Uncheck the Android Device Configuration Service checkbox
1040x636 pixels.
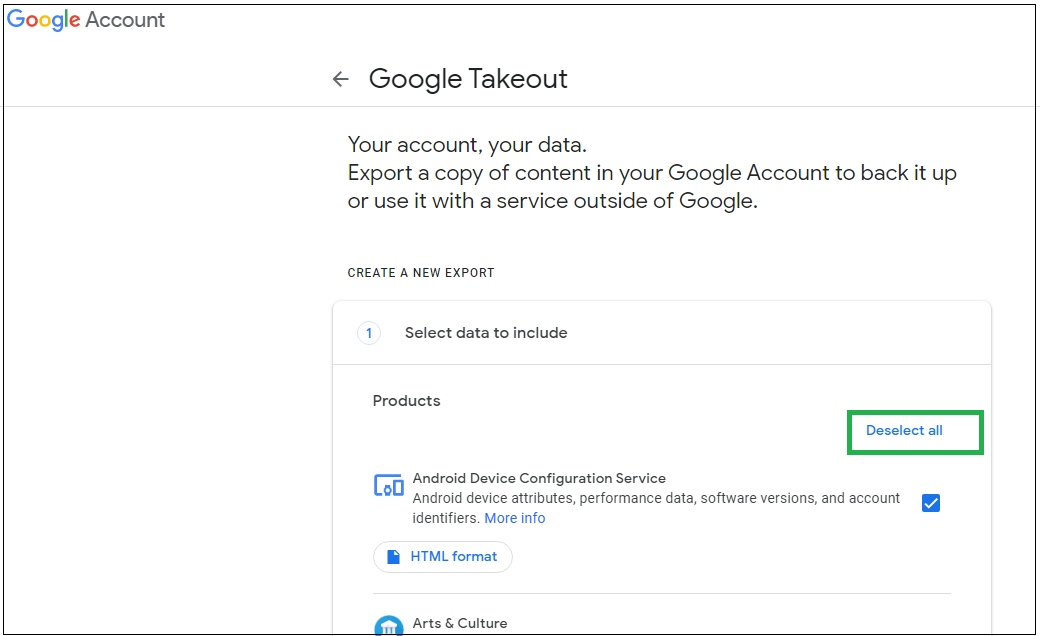931,503
